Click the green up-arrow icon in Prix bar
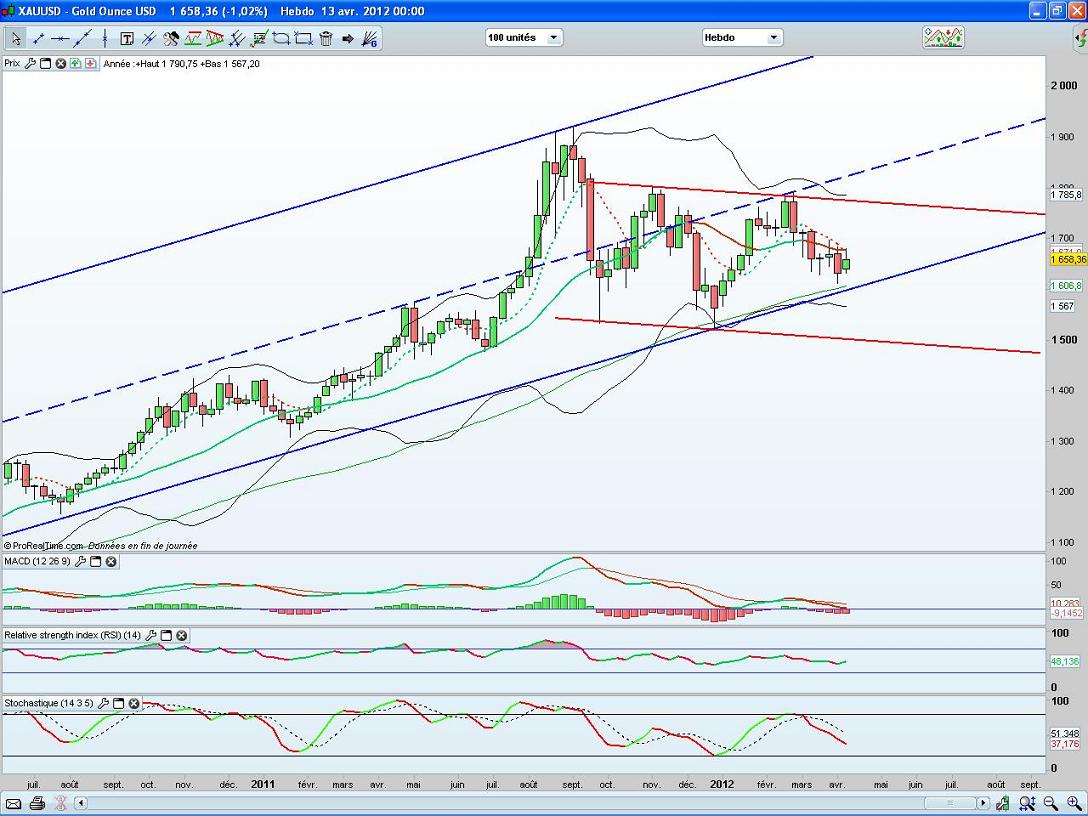Screen dimensions: 1088x816 76,63
